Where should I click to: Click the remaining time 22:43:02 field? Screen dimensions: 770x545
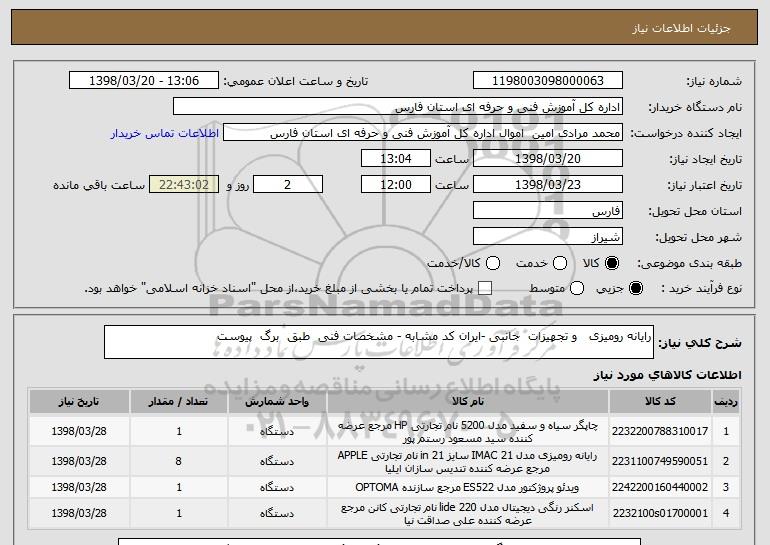pos(184,185)
